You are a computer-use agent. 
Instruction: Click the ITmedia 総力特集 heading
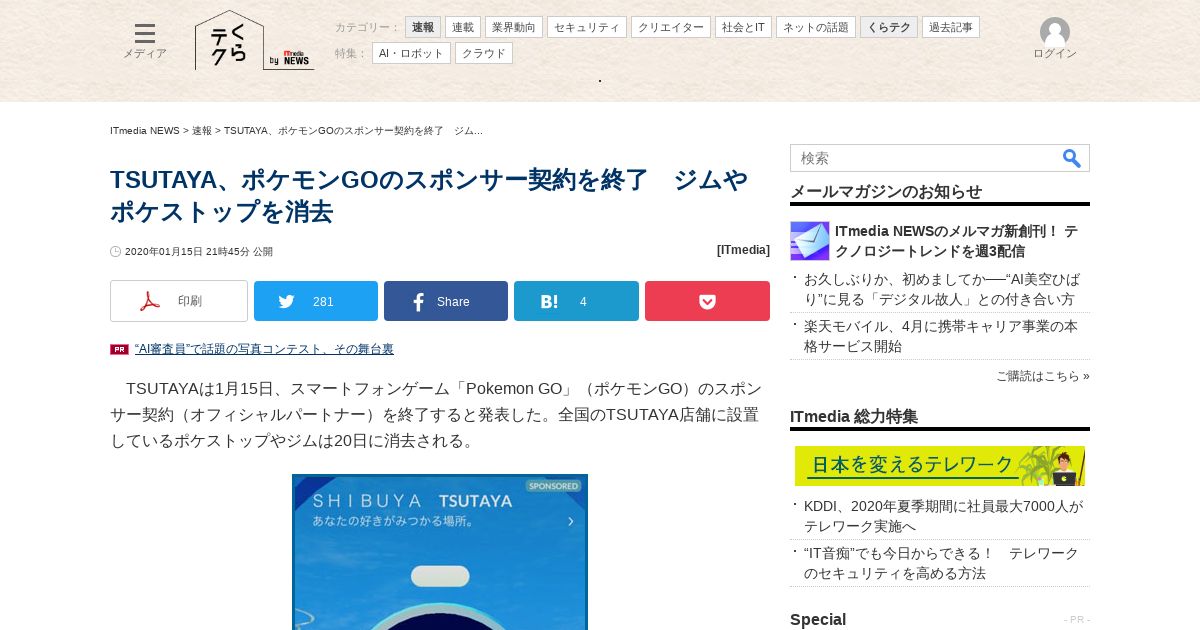click(x=854, y=416)
